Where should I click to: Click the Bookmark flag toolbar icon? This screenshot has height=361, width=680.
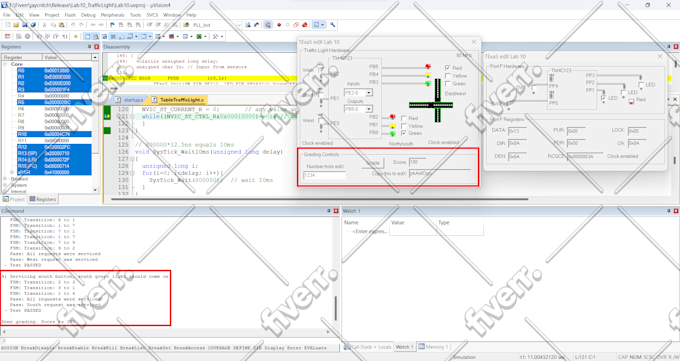tap(112, 25)
